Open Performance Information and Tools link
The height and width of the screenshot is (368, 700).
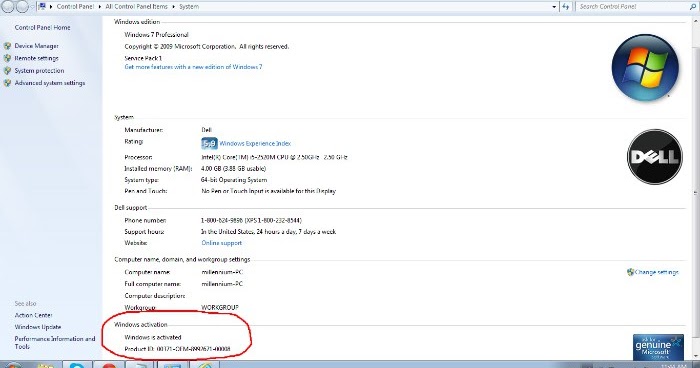click(54, 343)
